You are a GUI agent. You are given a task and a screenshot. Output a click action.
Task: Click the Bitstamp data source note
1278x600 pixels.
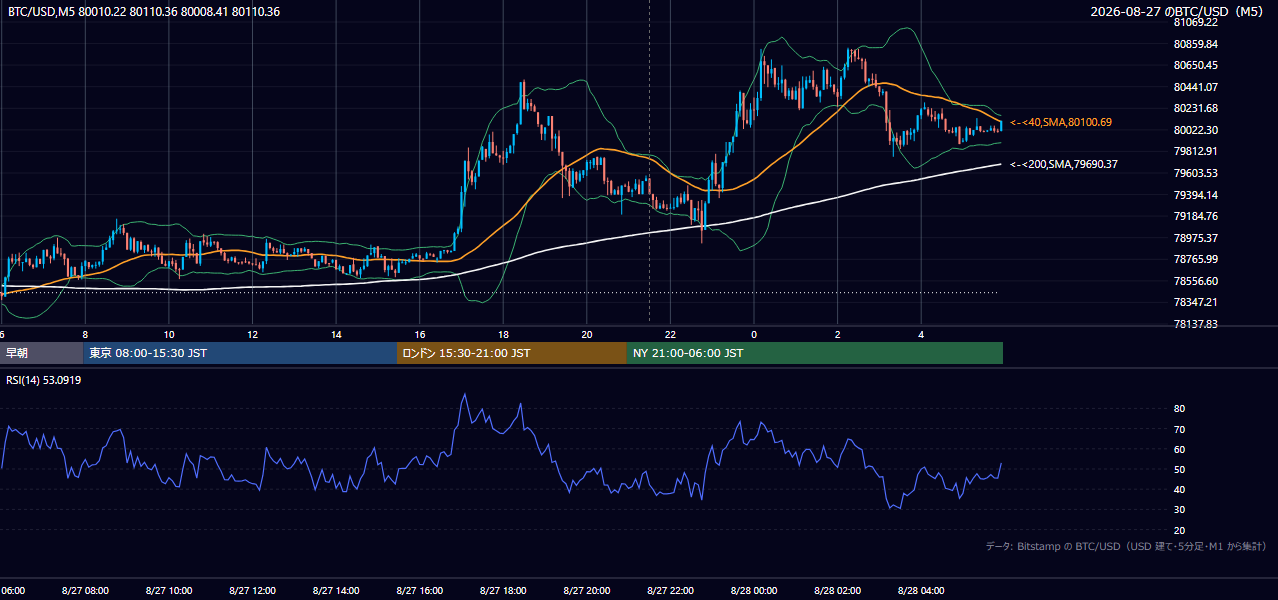pyautogui.click(x=1126, y=546)
